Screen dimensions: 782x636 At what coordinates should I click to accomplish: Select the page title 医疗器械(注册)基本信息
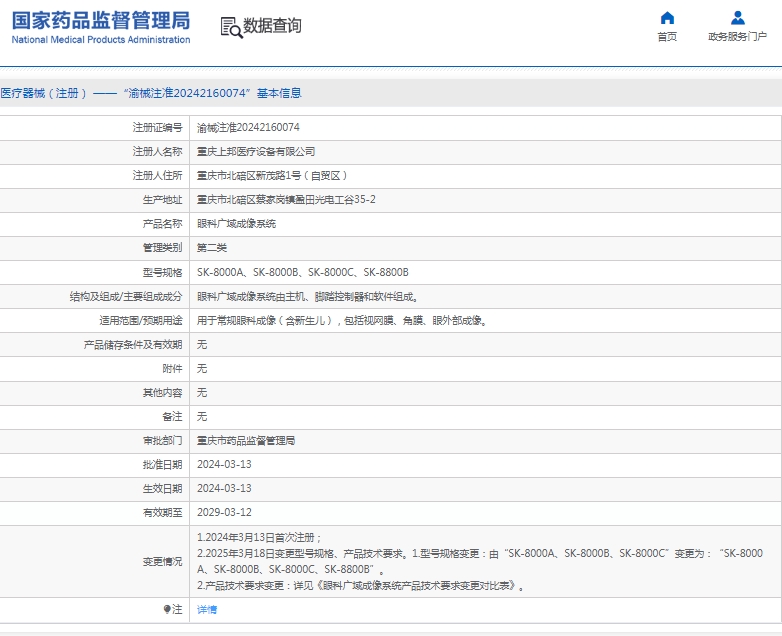pyautogui.click(x=151, y=93)
